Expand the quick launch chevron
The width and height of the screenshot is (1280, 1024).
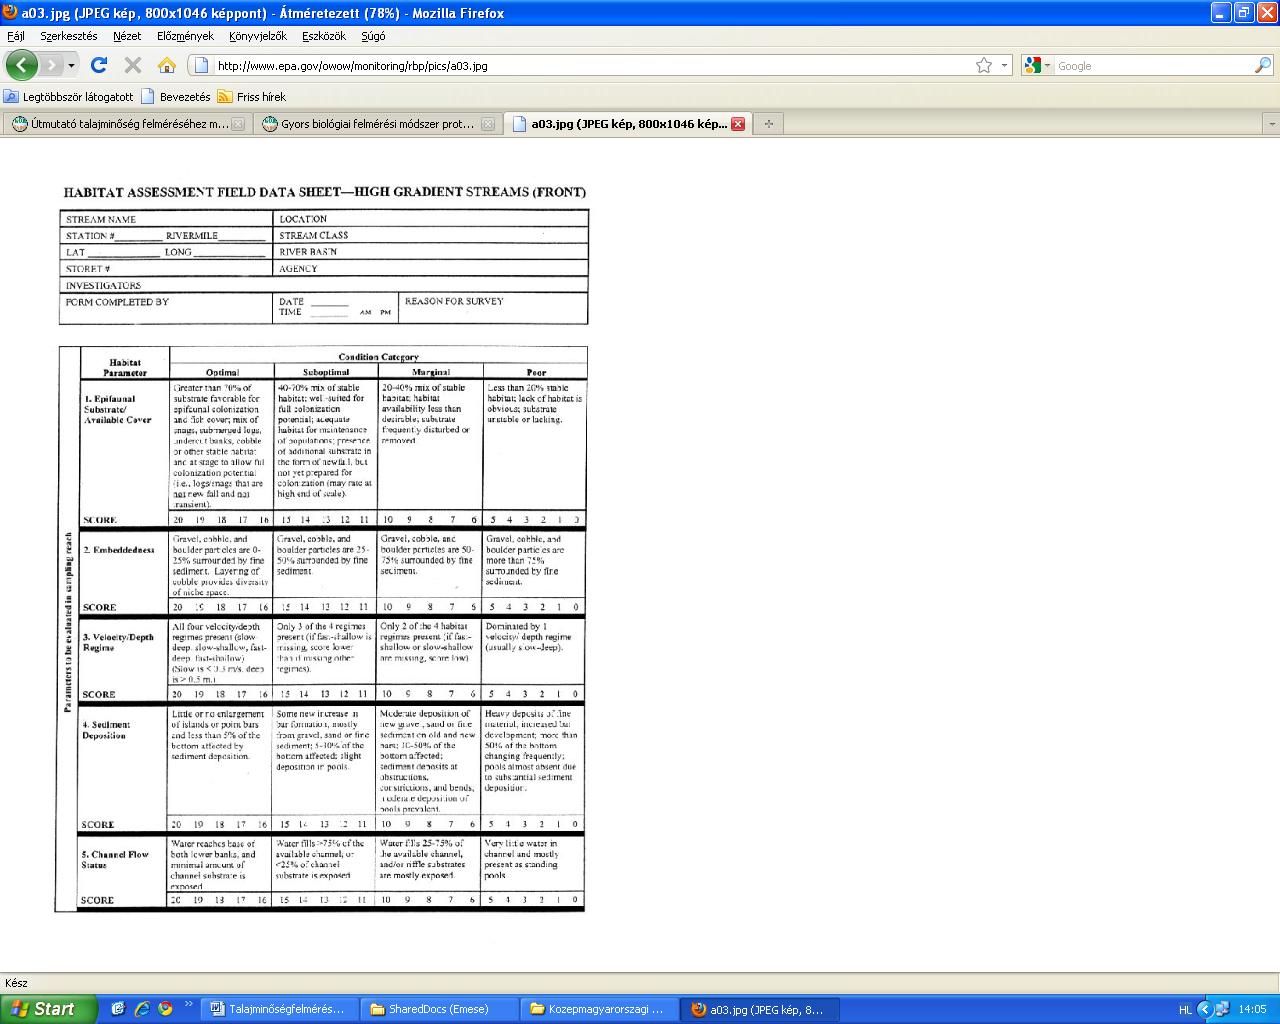[x=188, y=1005]
